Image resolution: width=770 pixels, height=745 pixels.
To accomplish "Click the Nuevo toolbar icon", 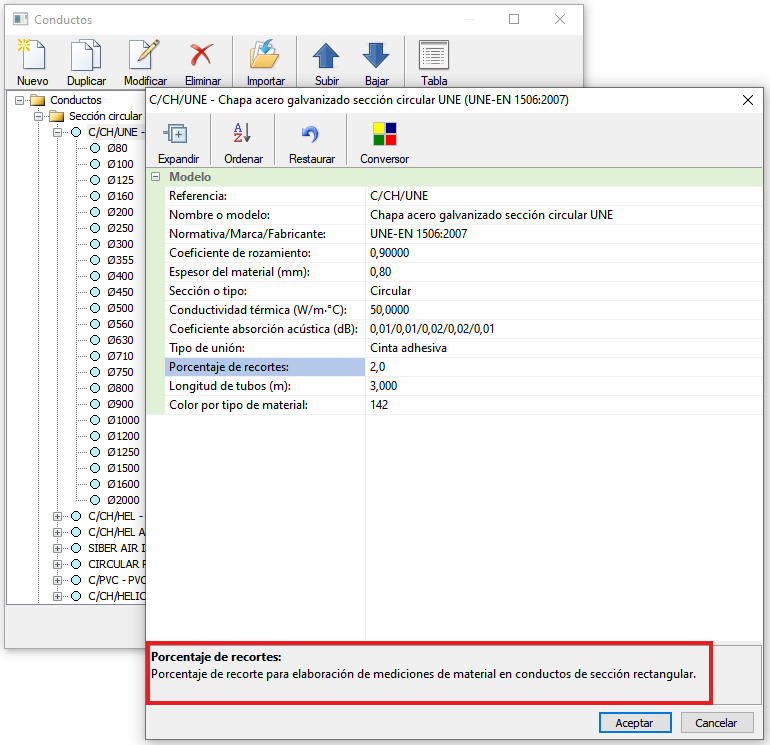I will click(x=32, y=55).
